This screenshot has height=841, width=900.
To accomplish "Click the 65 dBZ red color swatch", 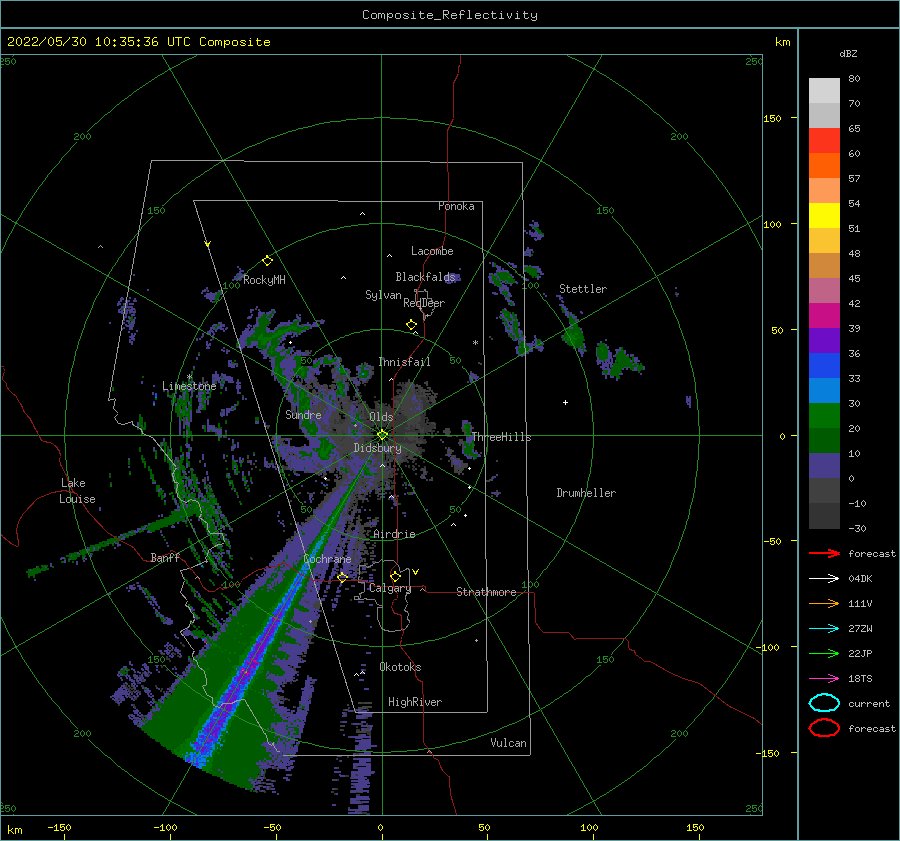I will pos(824,141).
